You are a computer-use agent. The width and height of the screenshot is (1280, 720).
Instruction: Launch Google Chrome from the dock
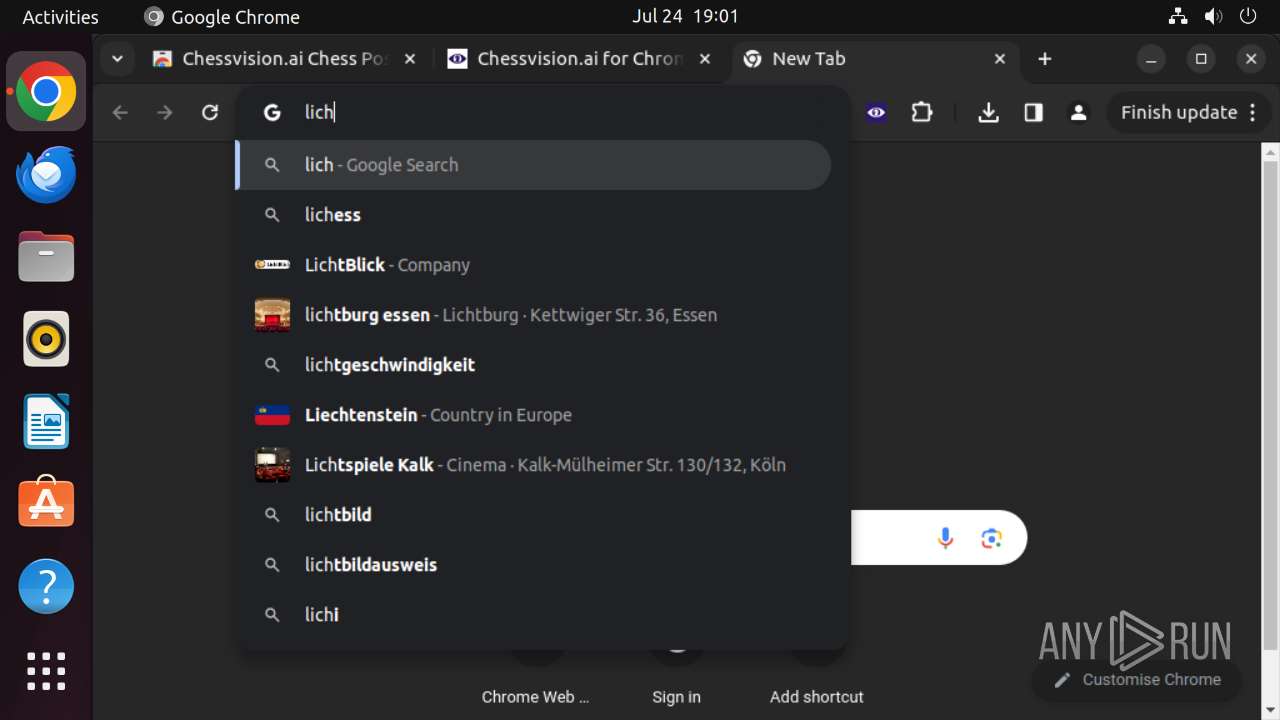(x=46, y=92)
